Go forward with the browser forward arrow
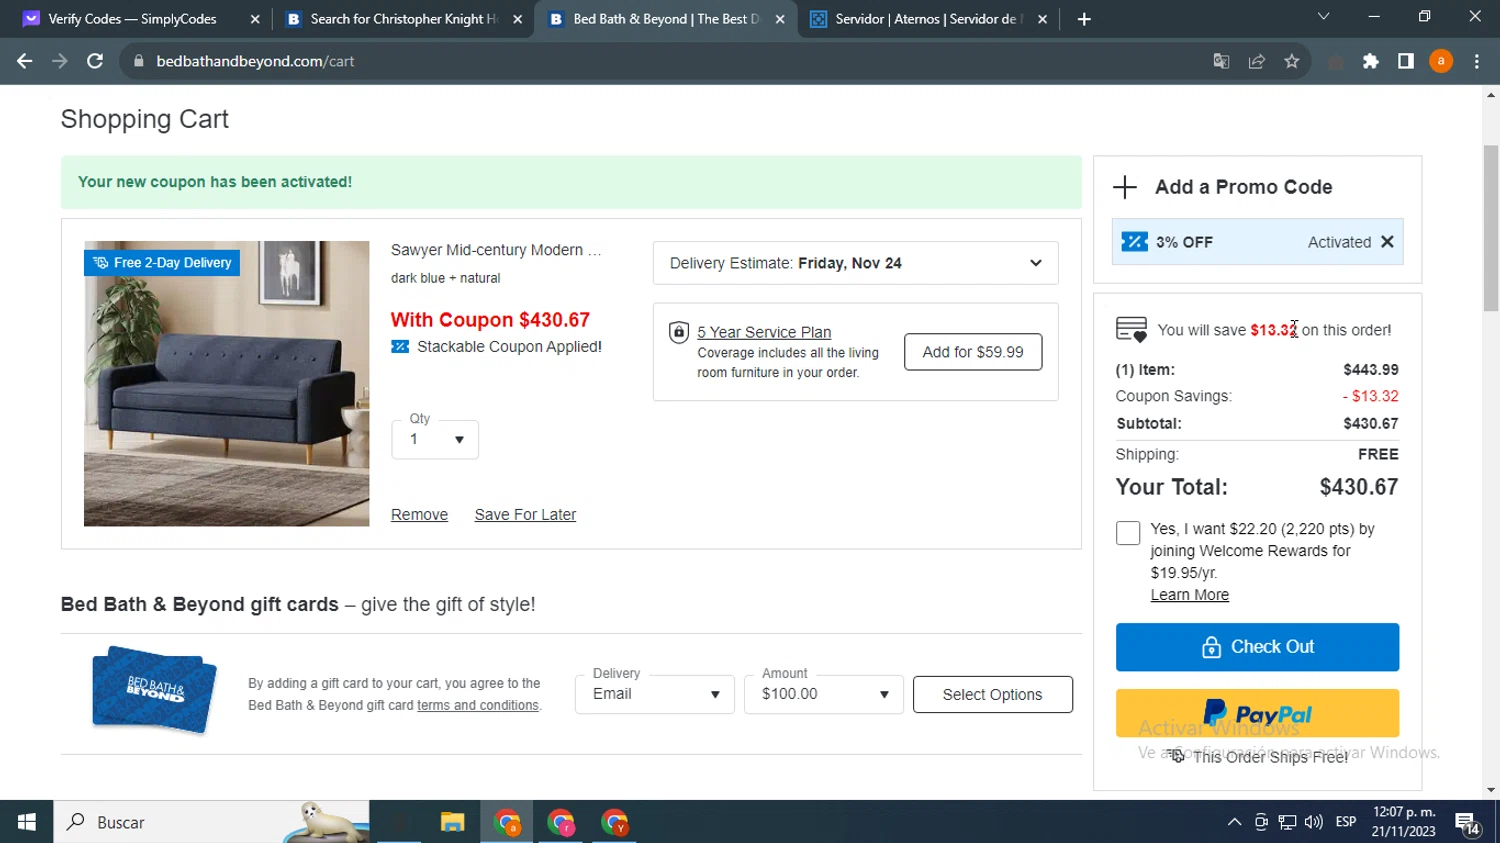Image resolution: width=1500 pixels, height=843 pixels. [59, 61]
